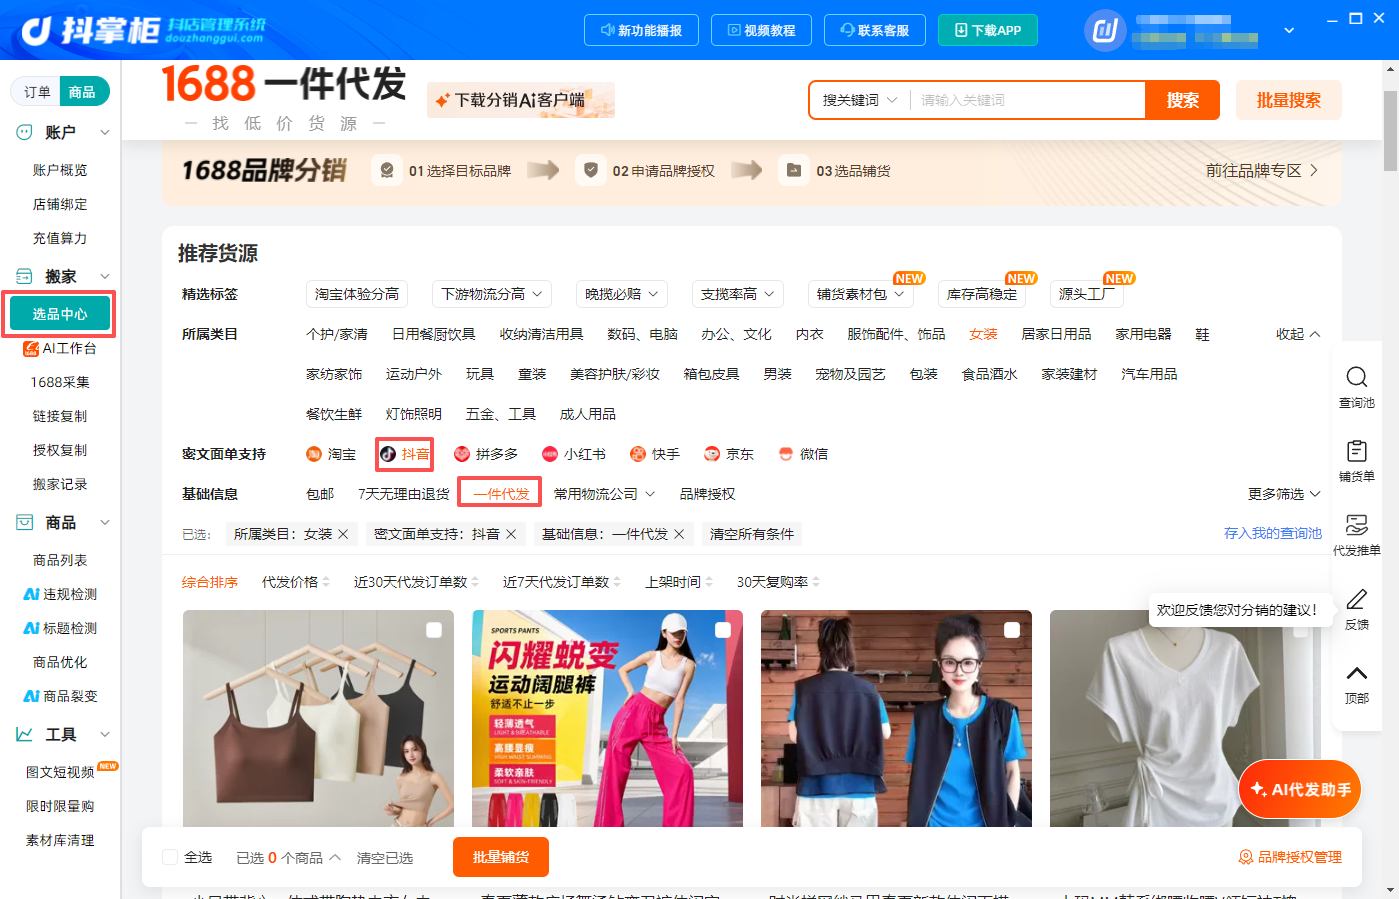Open the white blouse product thumbnail
Viewport: 1399px width, 899px height.
click(1185, 718)
